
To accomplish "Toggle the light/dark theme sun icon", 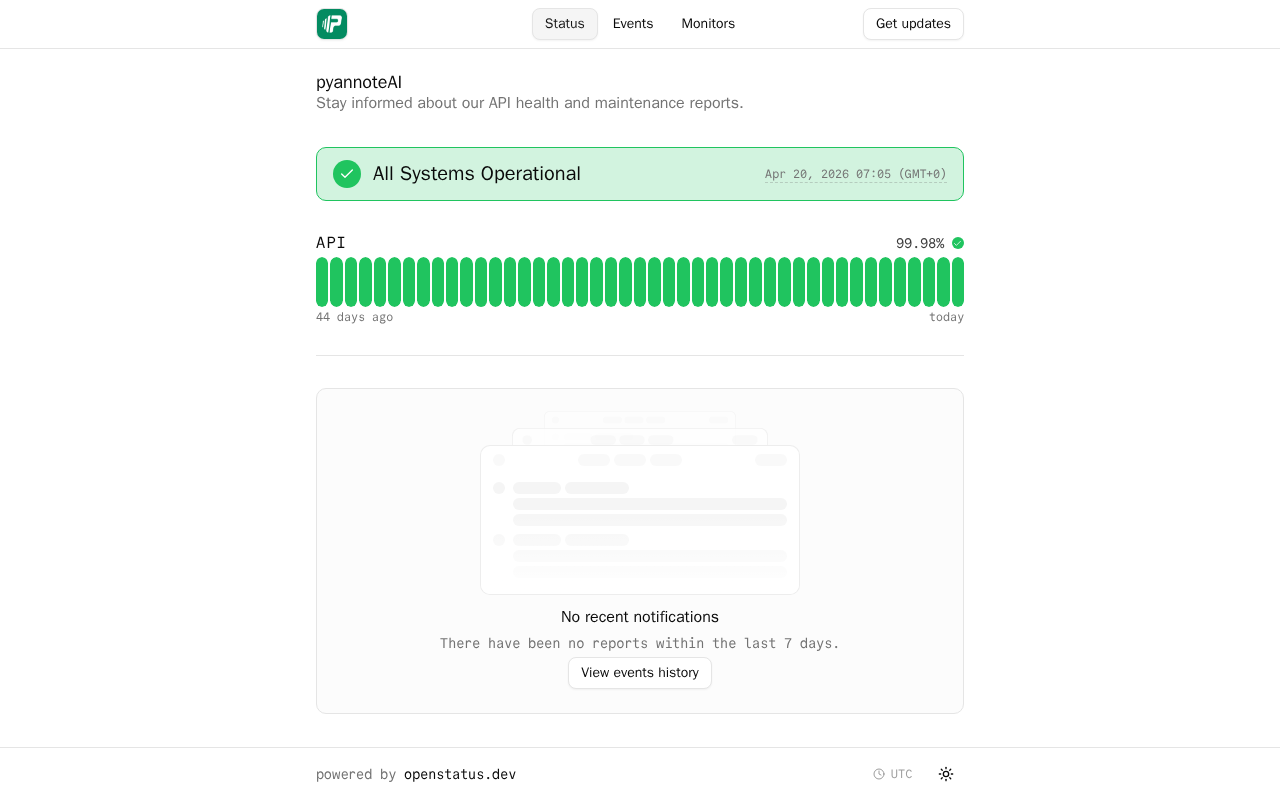I will point(946,774).
